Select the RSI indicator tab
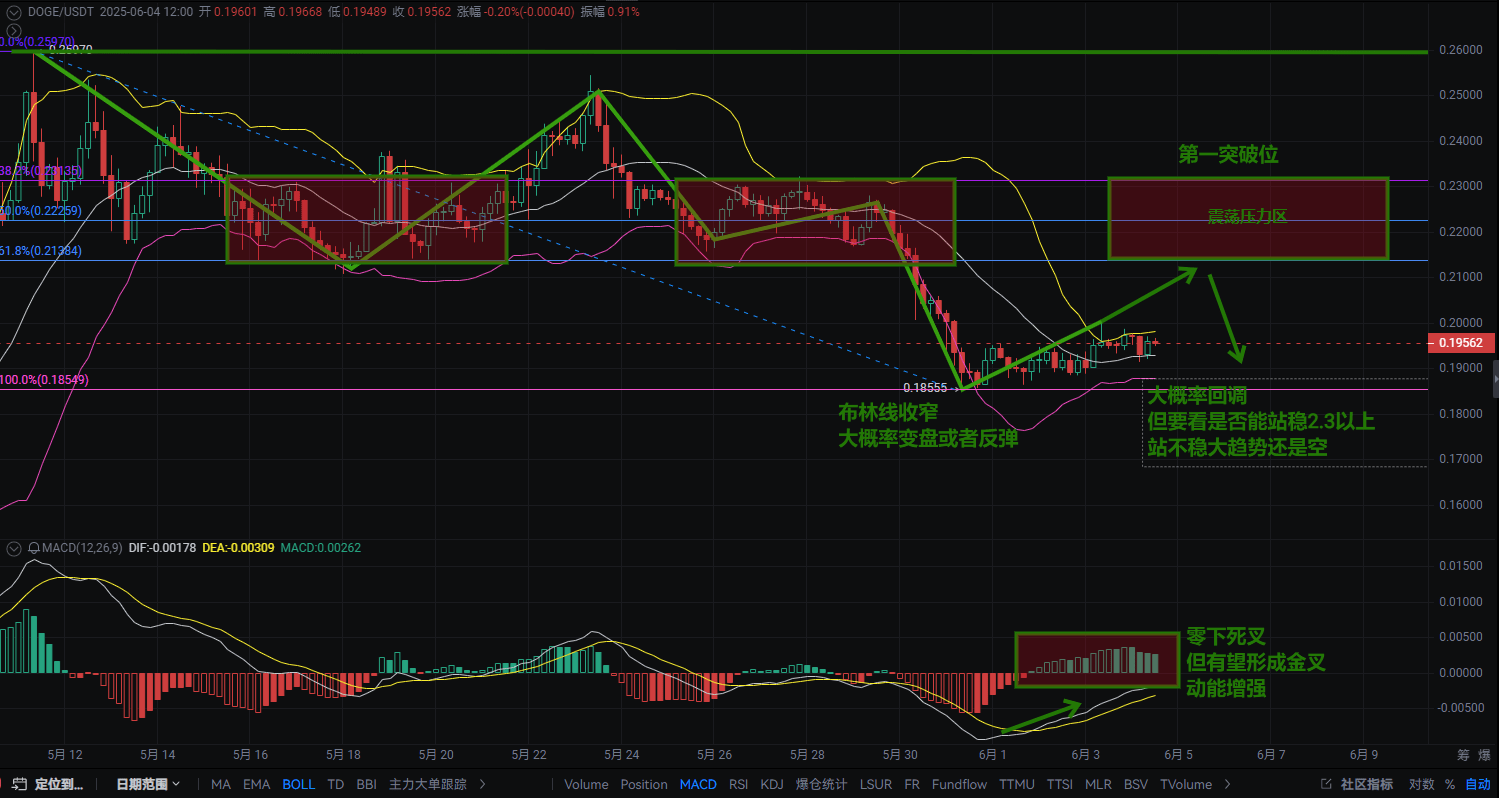 coord(738,784)
